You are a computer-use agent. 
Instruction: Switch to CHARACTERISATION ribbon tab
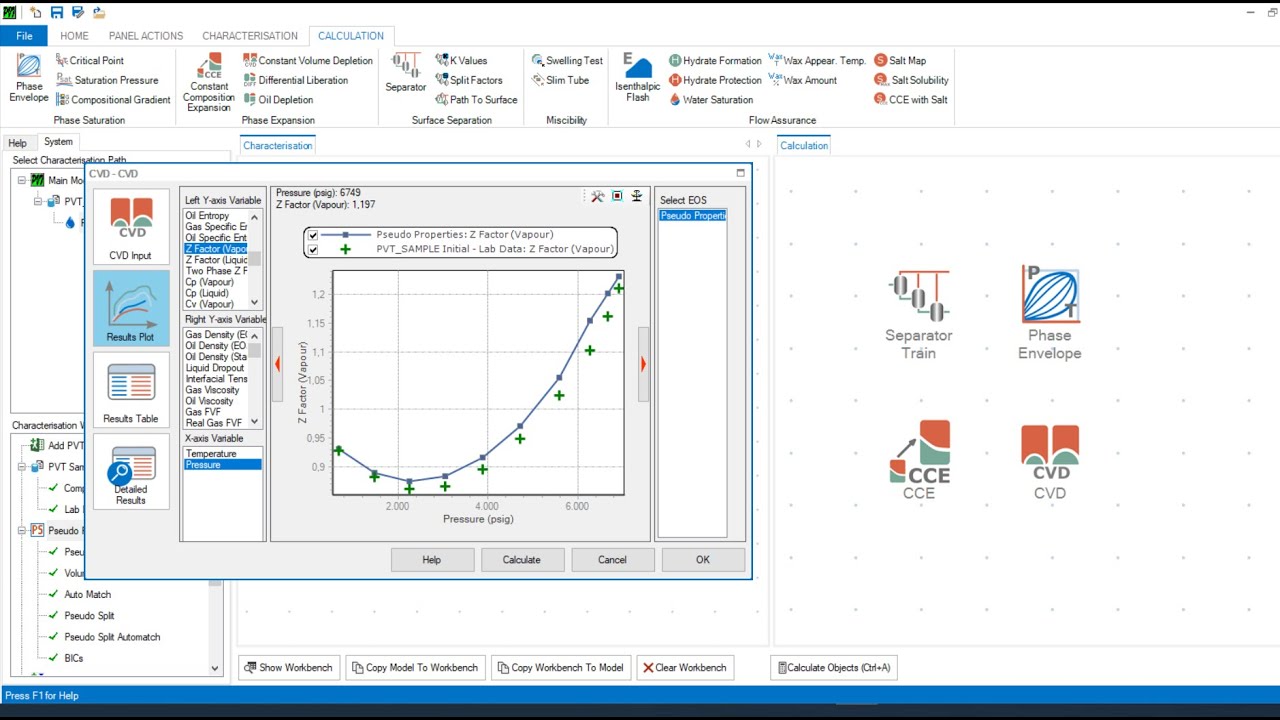250,36
